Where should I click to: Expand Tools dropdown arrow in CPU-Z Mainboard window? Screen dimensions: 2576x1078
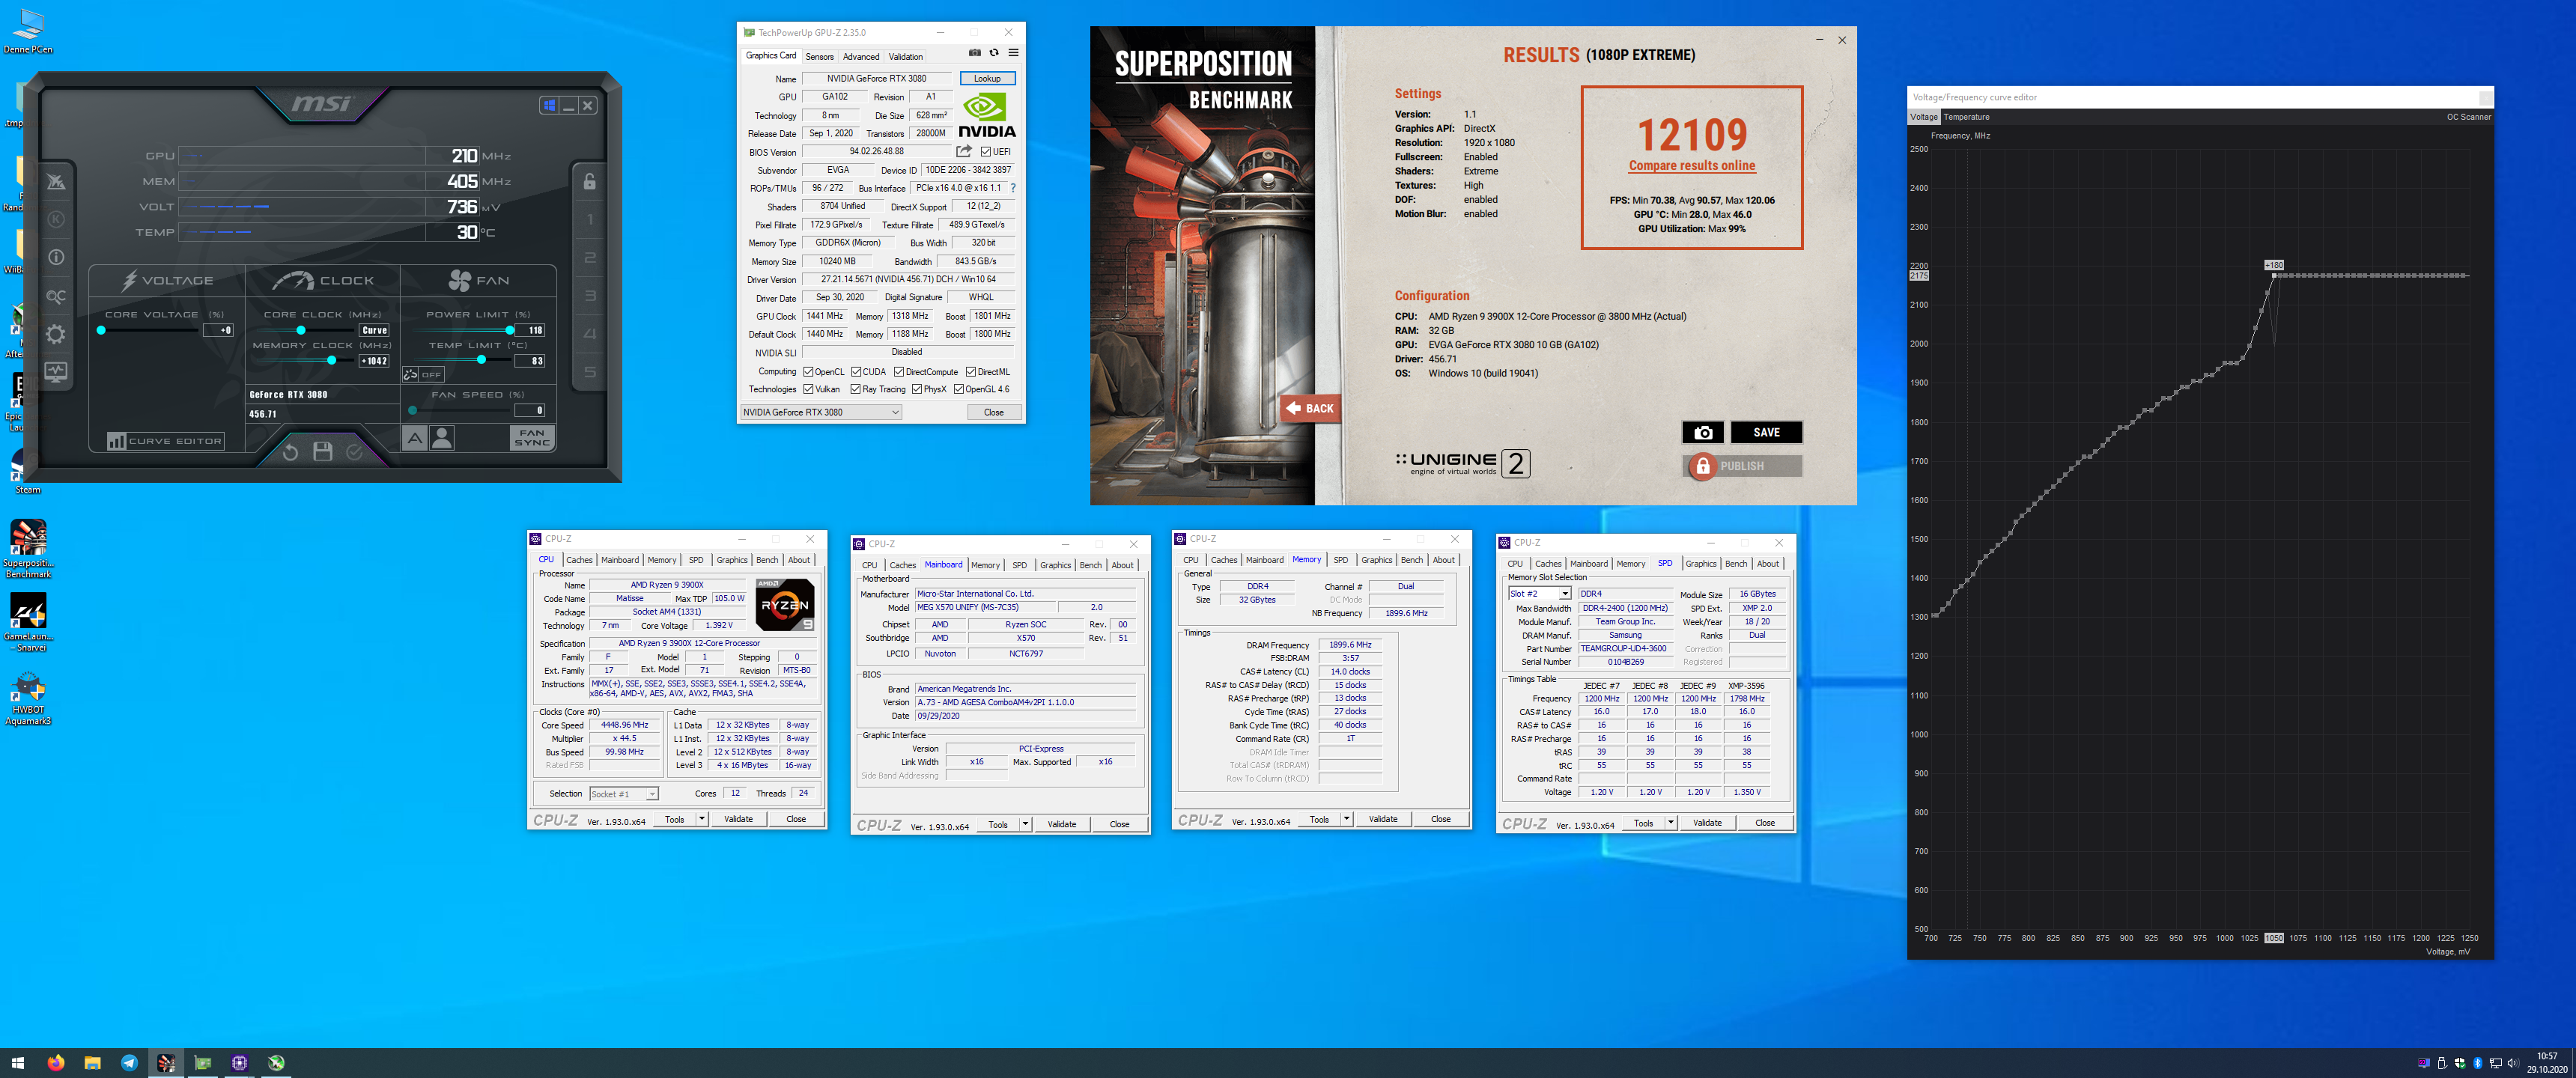coord(1026,825)
